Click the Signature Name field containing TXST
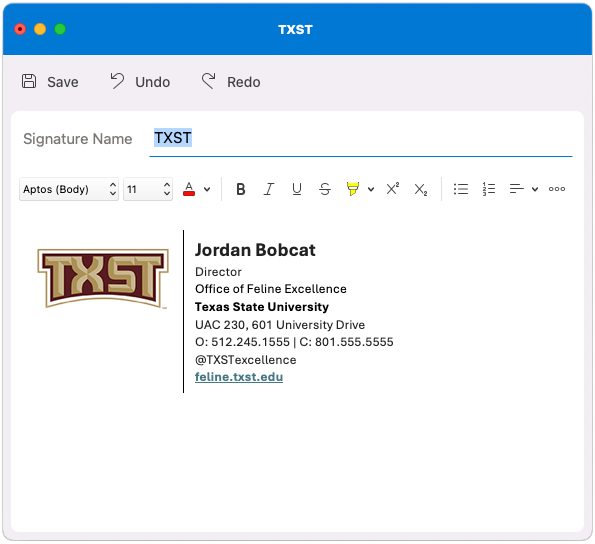Image resolution: width=595 pixels, height=544 pixels. (360, 138)
